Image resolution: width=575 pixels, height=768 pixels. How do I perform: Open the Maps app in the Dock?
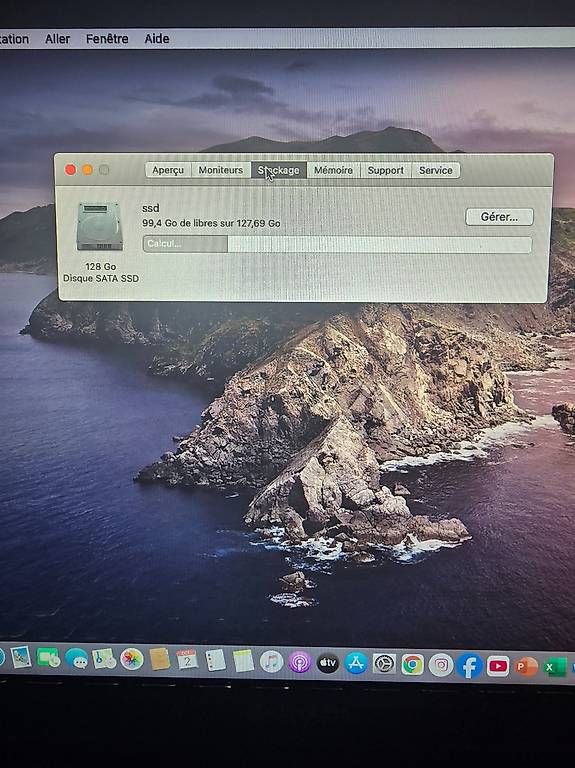pyautogui.click(x=104, y=659)
